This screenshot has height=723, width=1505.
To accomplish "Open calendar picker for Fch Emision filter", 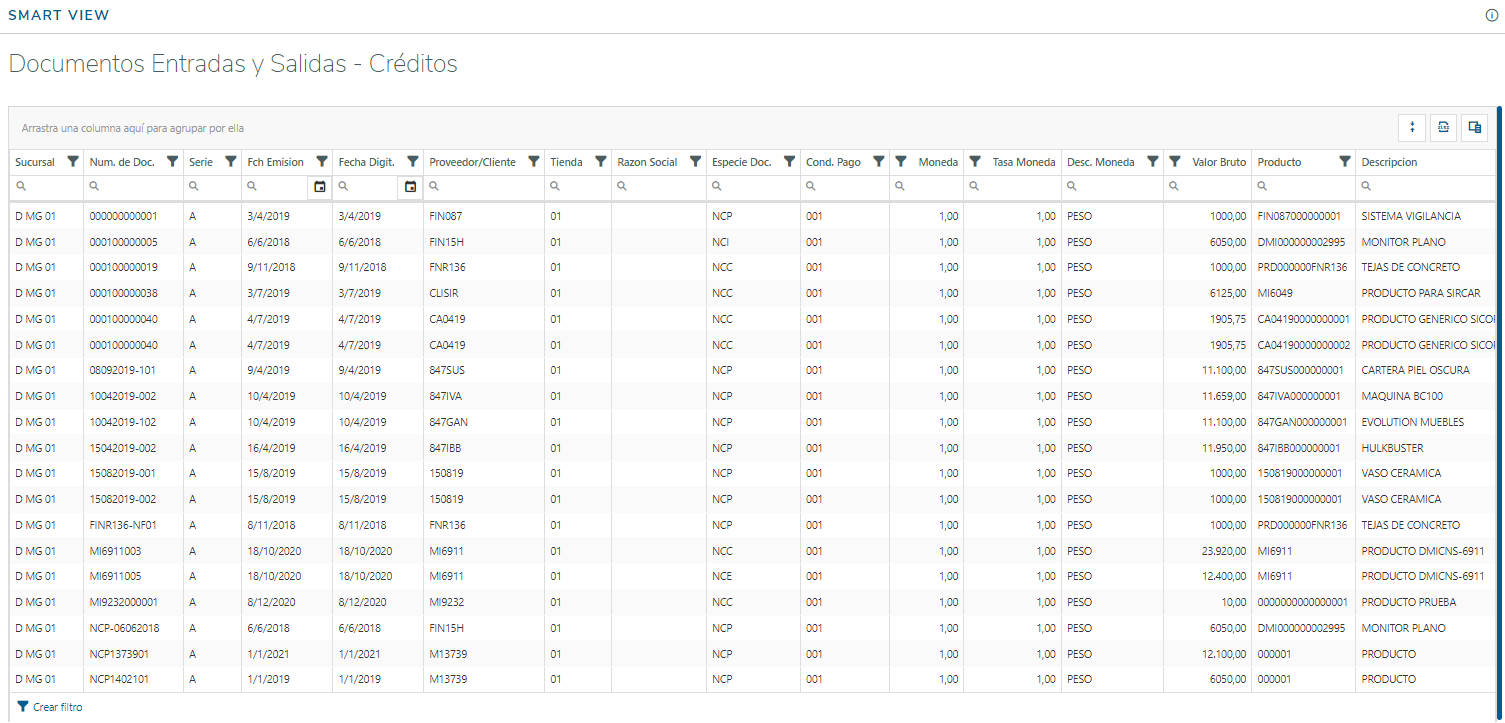I will [x=320, y=187].
